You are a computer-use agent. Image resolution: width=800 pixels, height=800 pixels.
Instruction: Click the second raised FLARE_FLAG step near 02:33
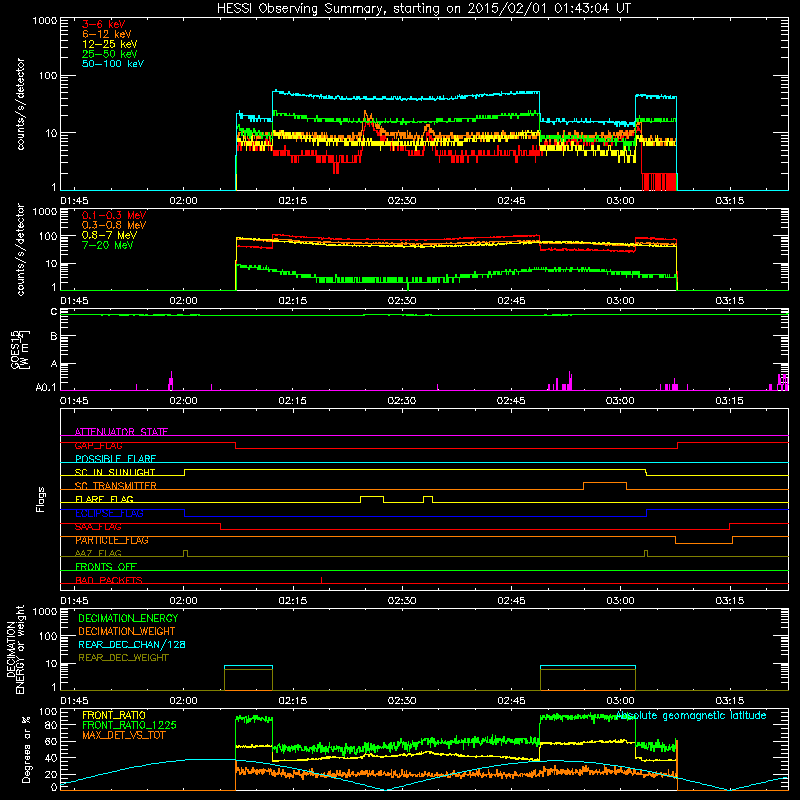pos(428,496)
